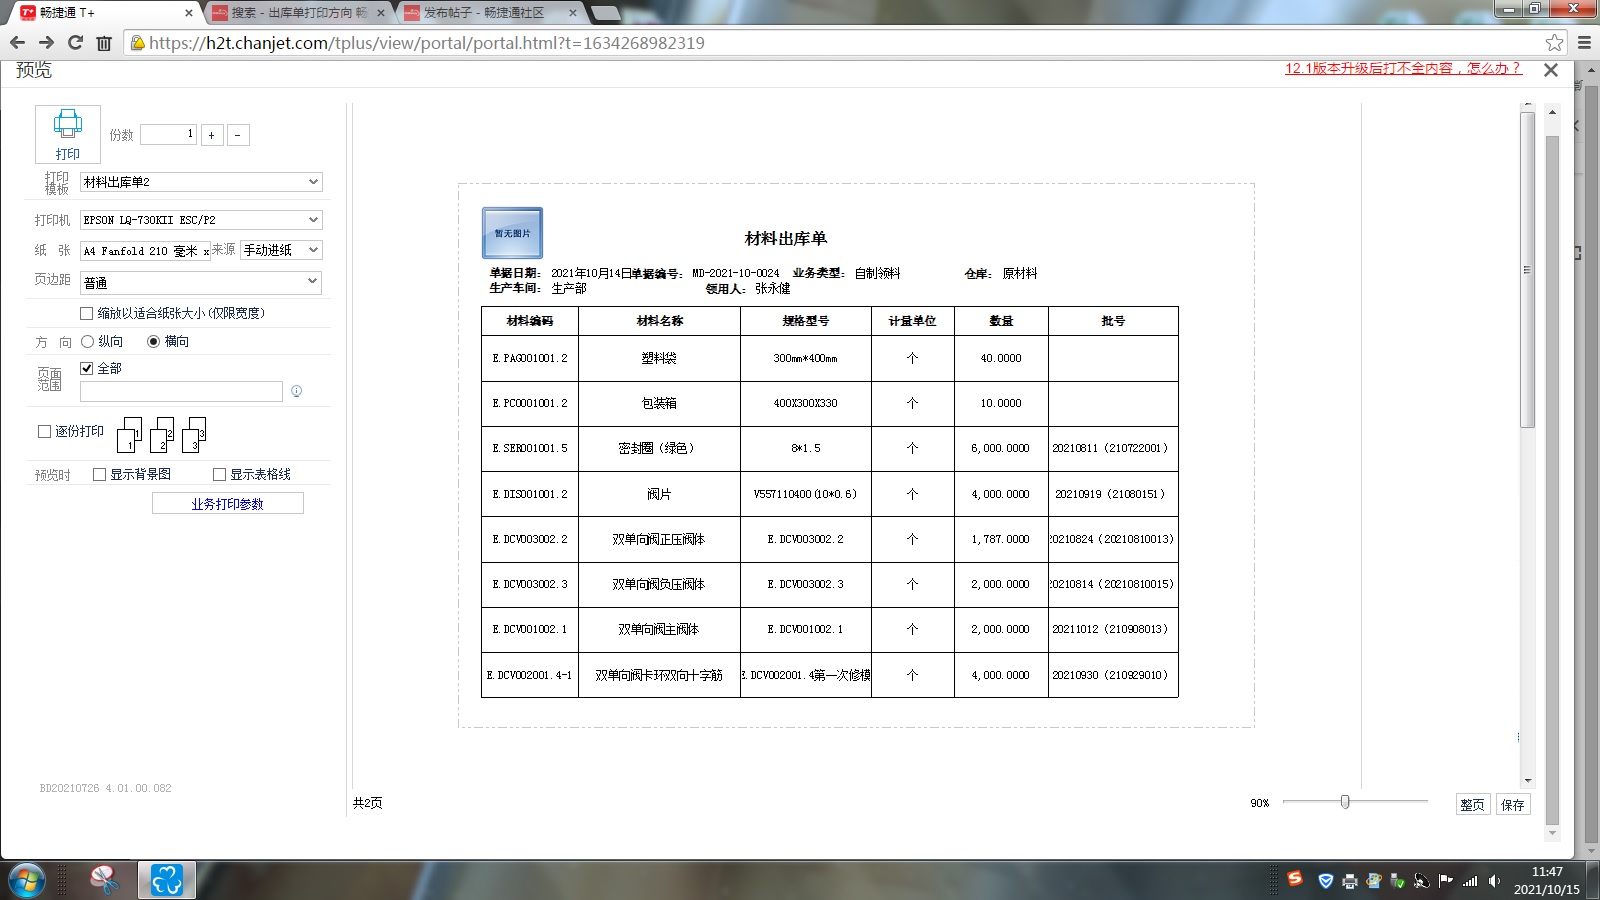The height and width of the screenshot is (900, 1600).
Task: Enable show table gridlines (显示表格线) checkbox
Action: tap(219, 474)
